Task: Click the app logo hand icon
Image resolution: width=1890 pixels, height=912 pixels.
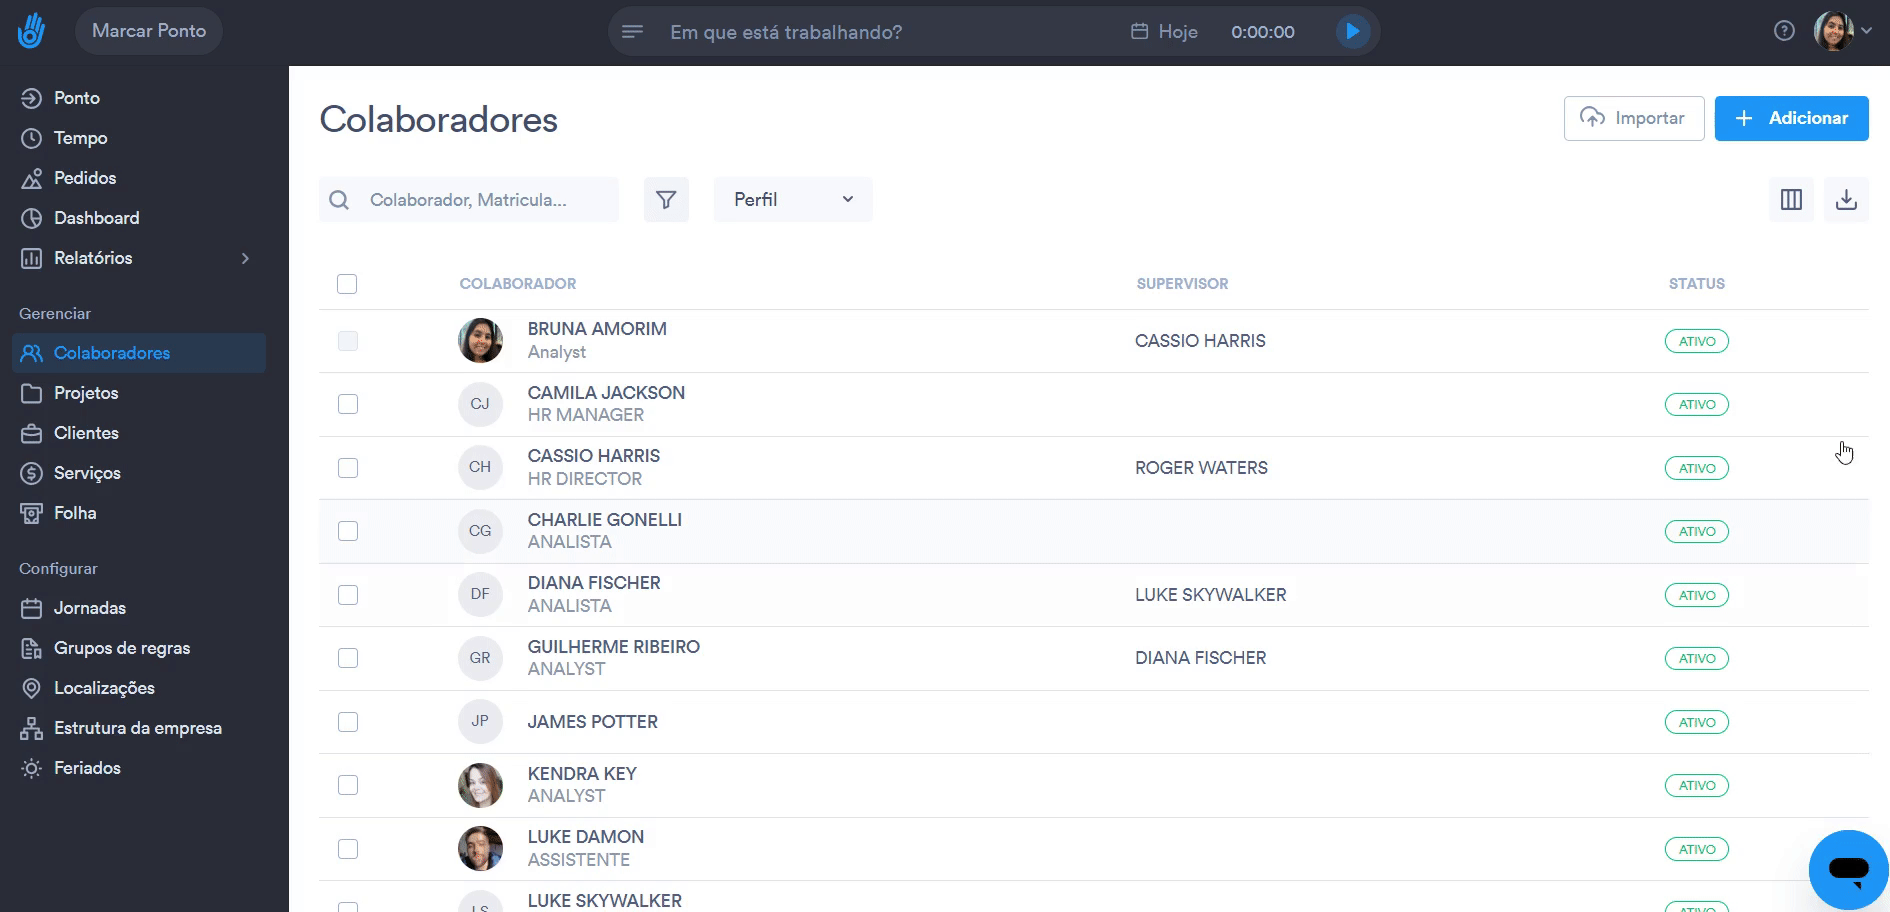Action: coord(31,31)
